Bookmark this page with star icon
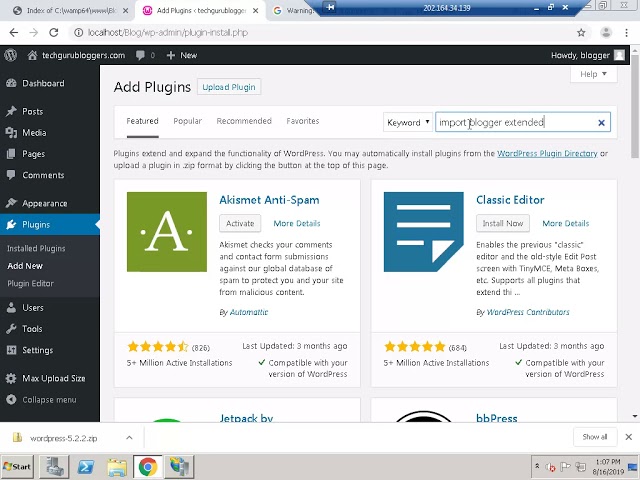 (581, 33)
